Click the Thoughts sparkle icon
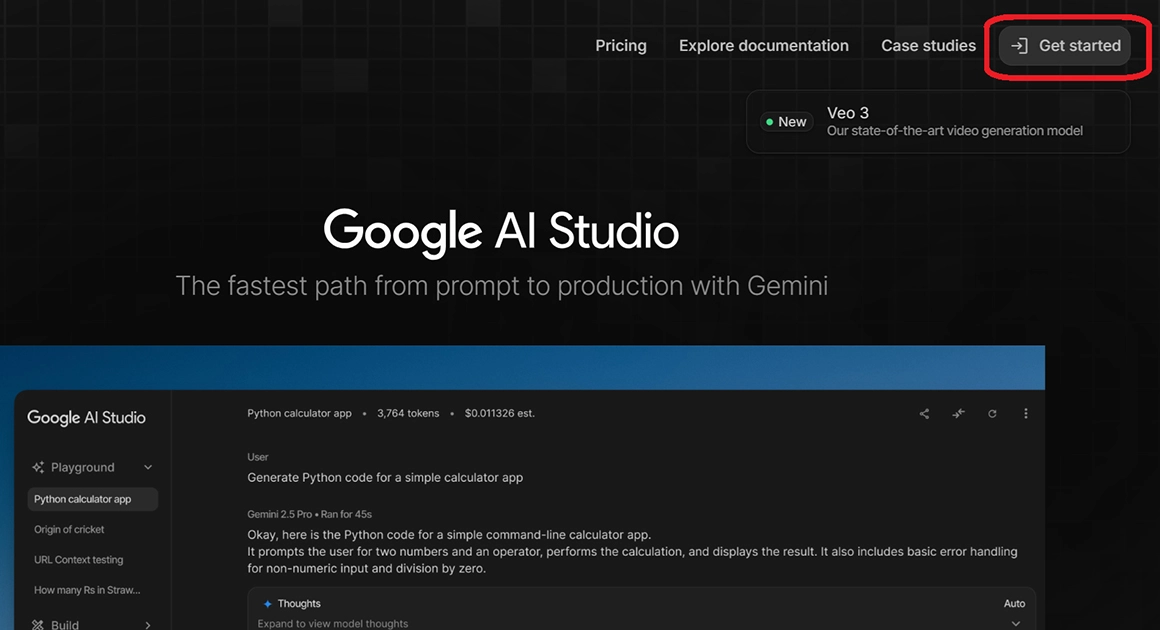 tap(268, 604)
